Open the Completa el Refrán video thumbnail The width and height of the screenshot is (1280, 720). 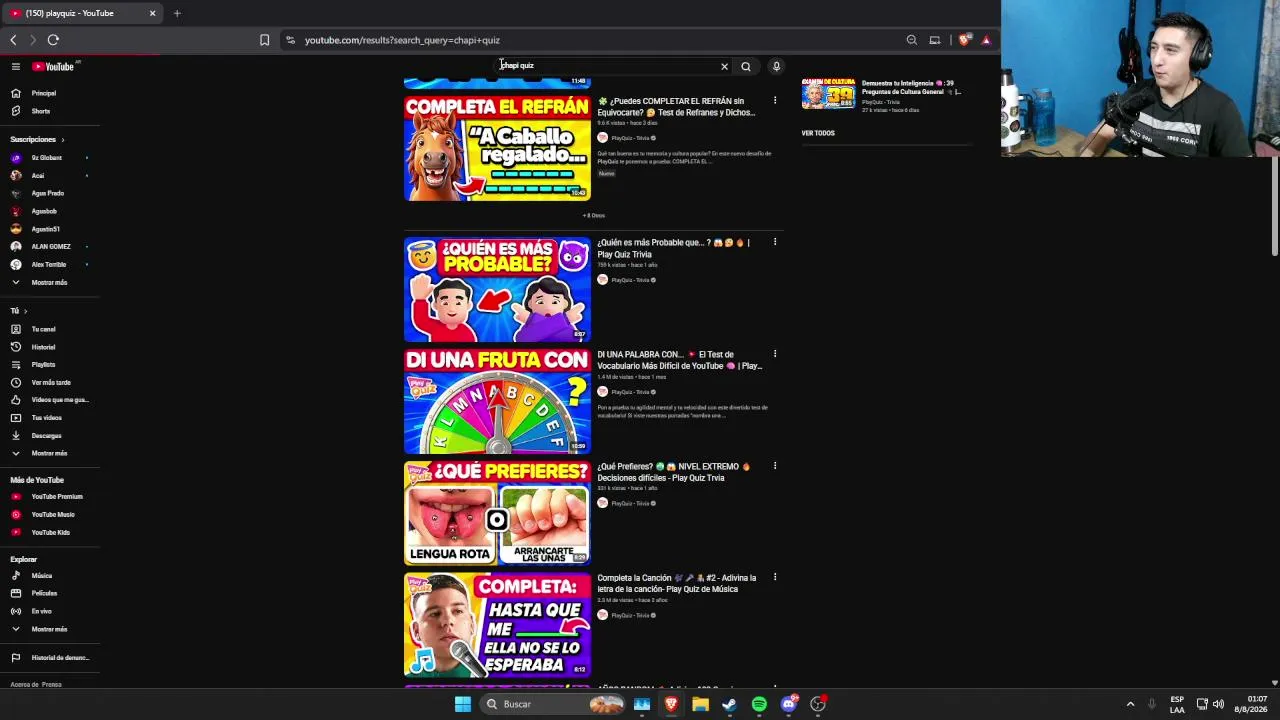[x=497, y=148]
